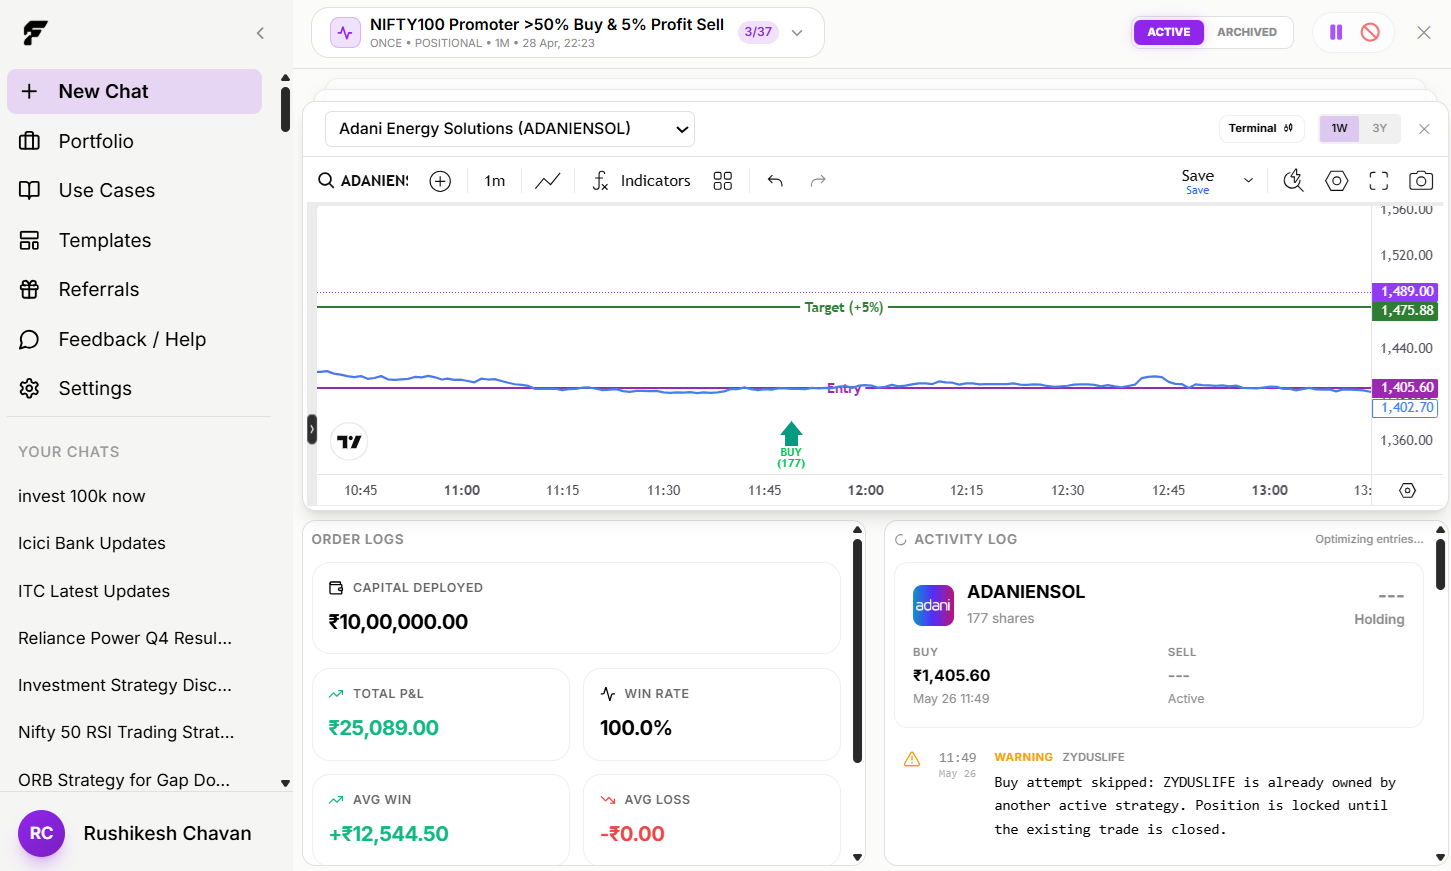This screenshot has width=1451, height=871.
Task: Pause the running strategy
Action: 1336,32
